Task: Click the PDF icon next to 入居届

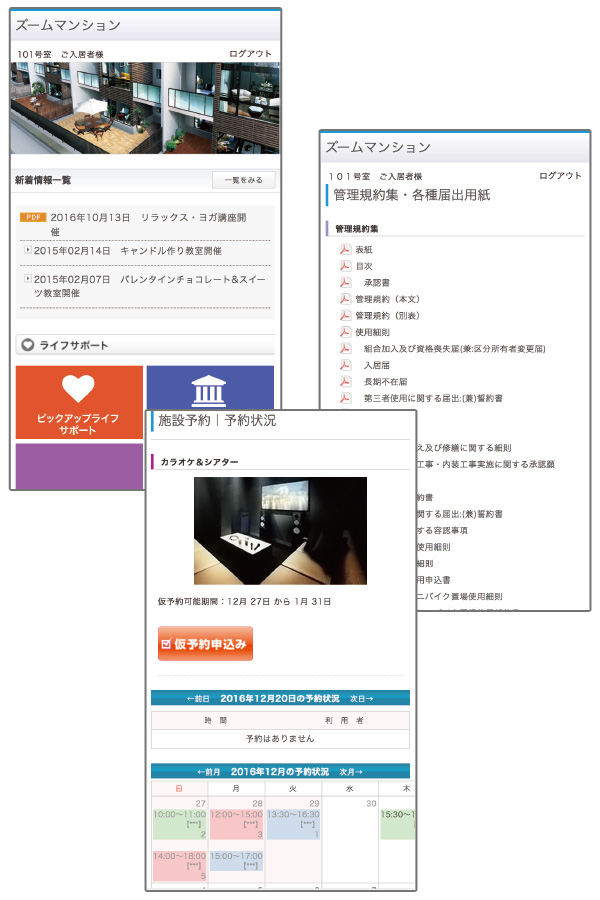Action: coord(346,365)
